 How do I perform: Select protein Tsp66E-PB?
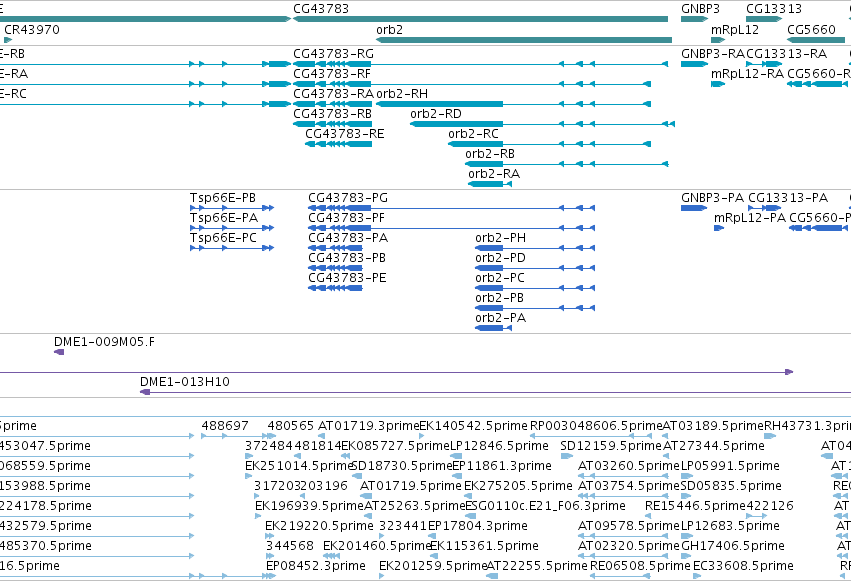click(223, 198)
